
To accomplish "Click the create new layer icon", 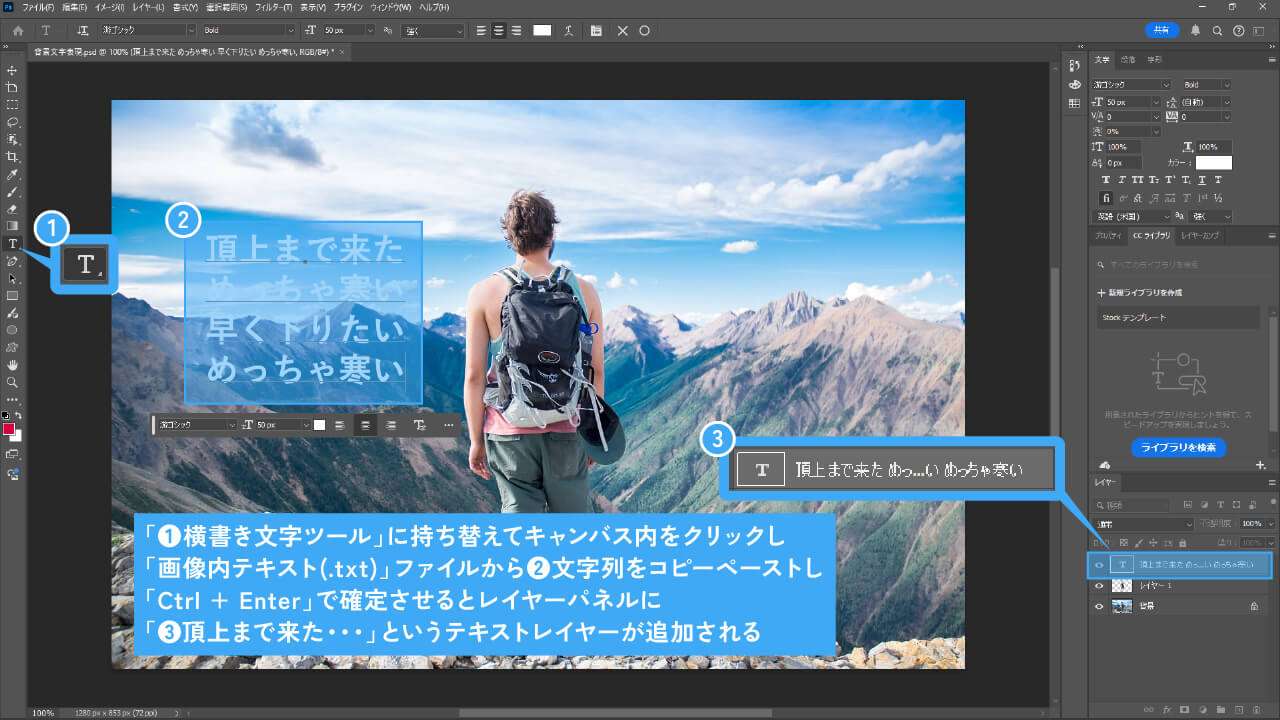I will coord(1240,709).
